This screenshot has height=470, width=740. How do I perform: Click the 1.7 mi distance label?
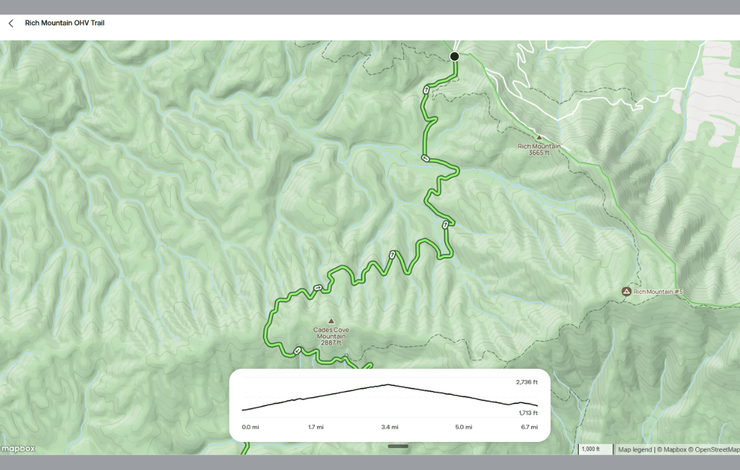pos(316,427)
